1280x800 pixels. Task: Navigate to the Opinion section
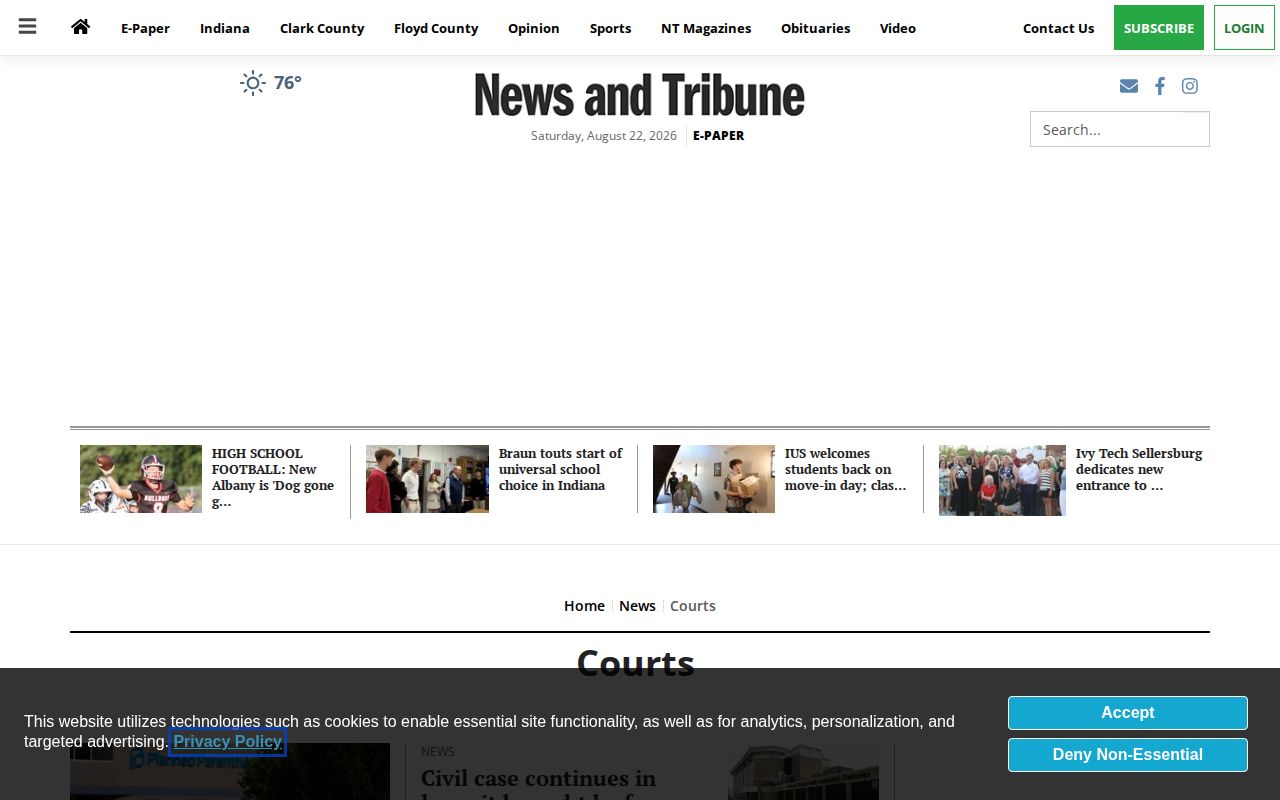pyautogui.click(x=534, y=28)
